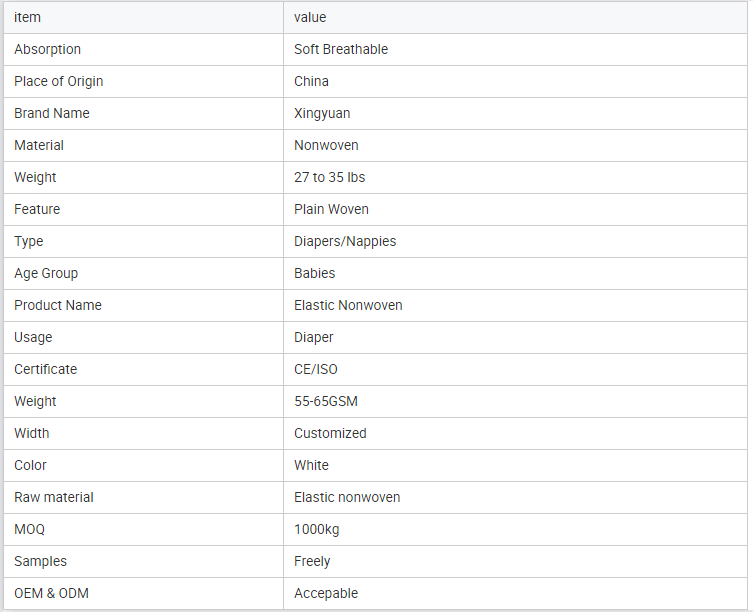The height and width of the screenshot is (612, 753).
Task: Select the "Soft Breathable" value cell
Action: [x=341, y=49]
